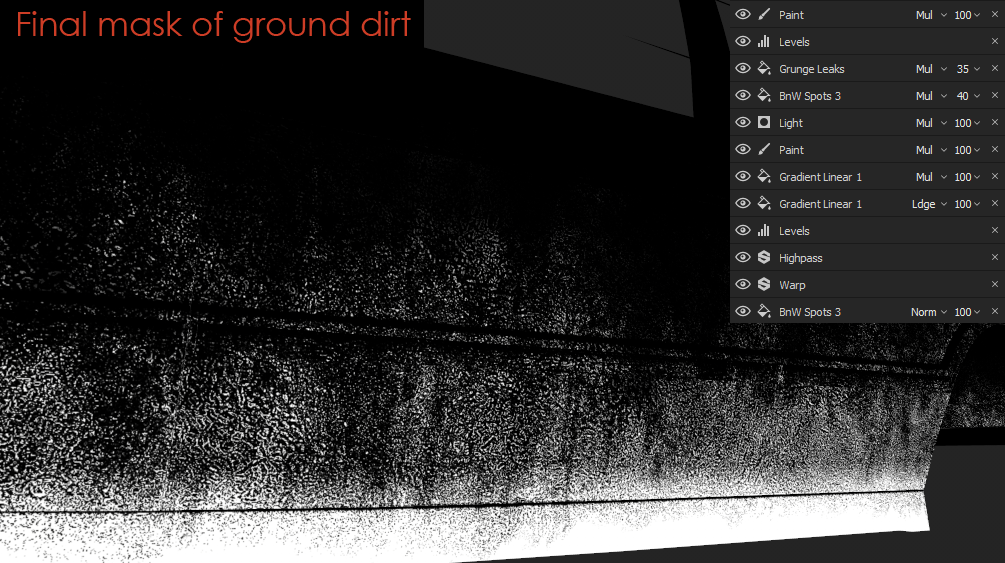This screenshot has height=563, width=1005.
Task: Delete the Highpass filter
Action: (995, 257)
